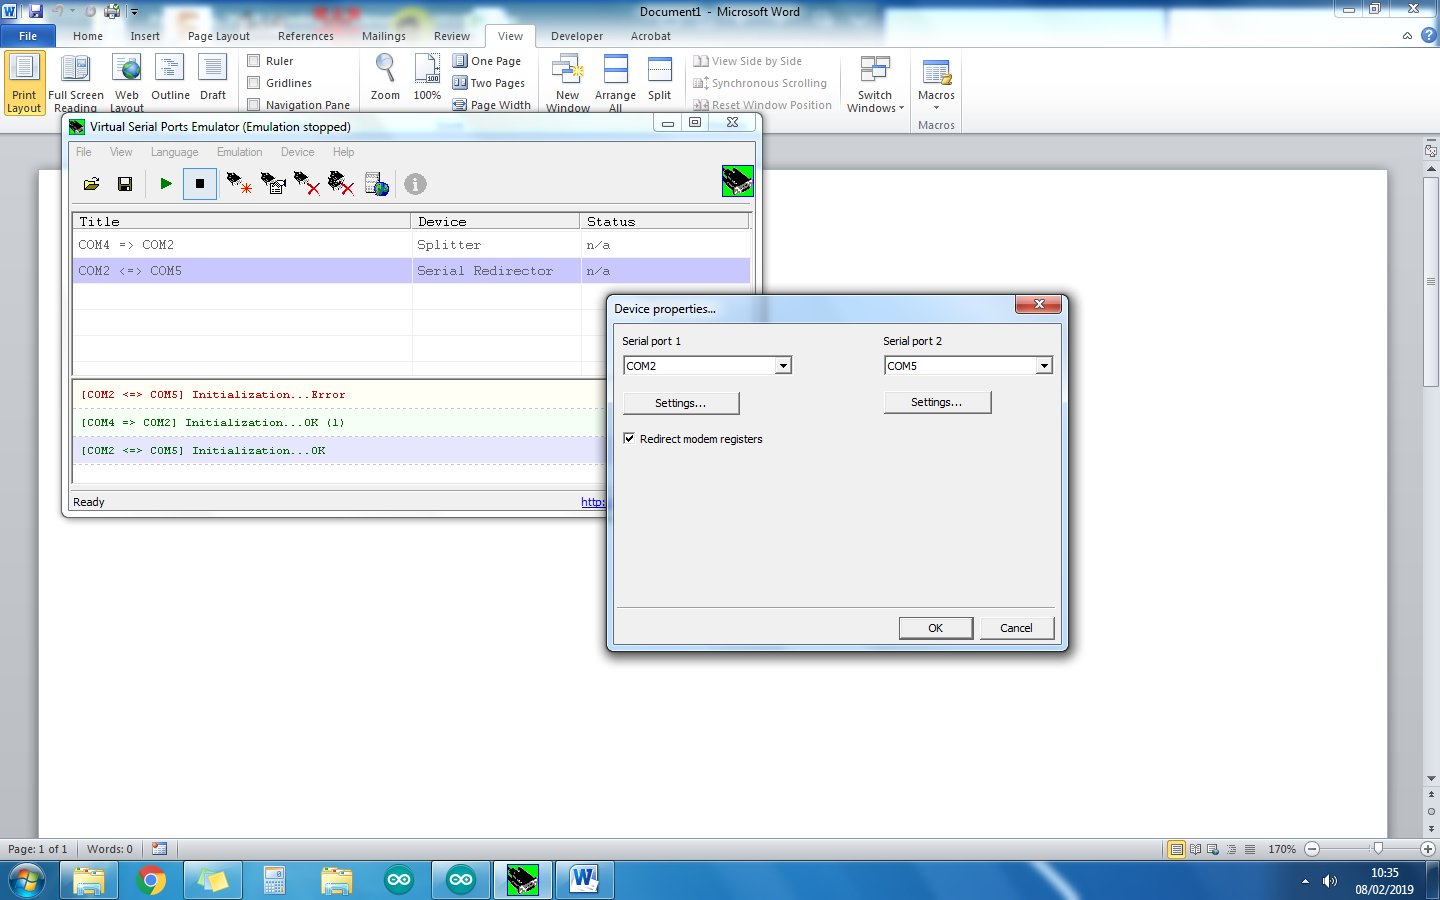Open emulator Device menu

point(298,152)
